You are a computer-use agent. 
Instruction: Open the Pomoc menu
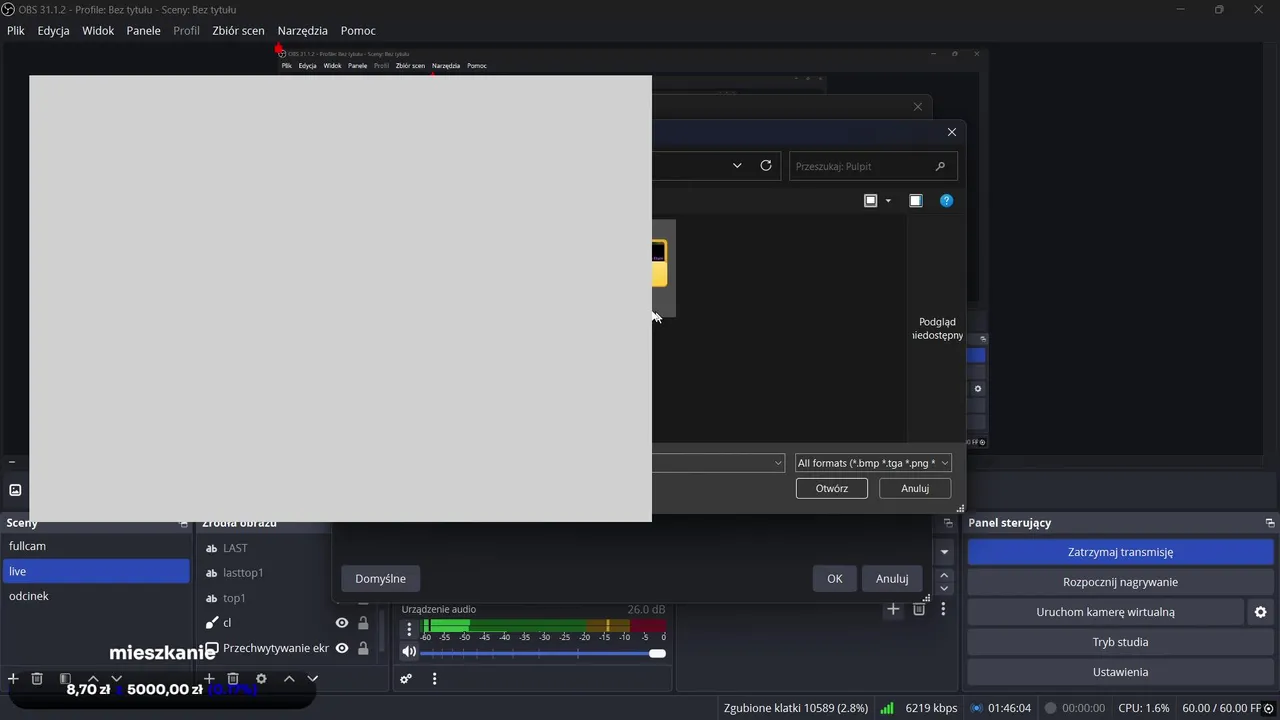pos(358,31)
